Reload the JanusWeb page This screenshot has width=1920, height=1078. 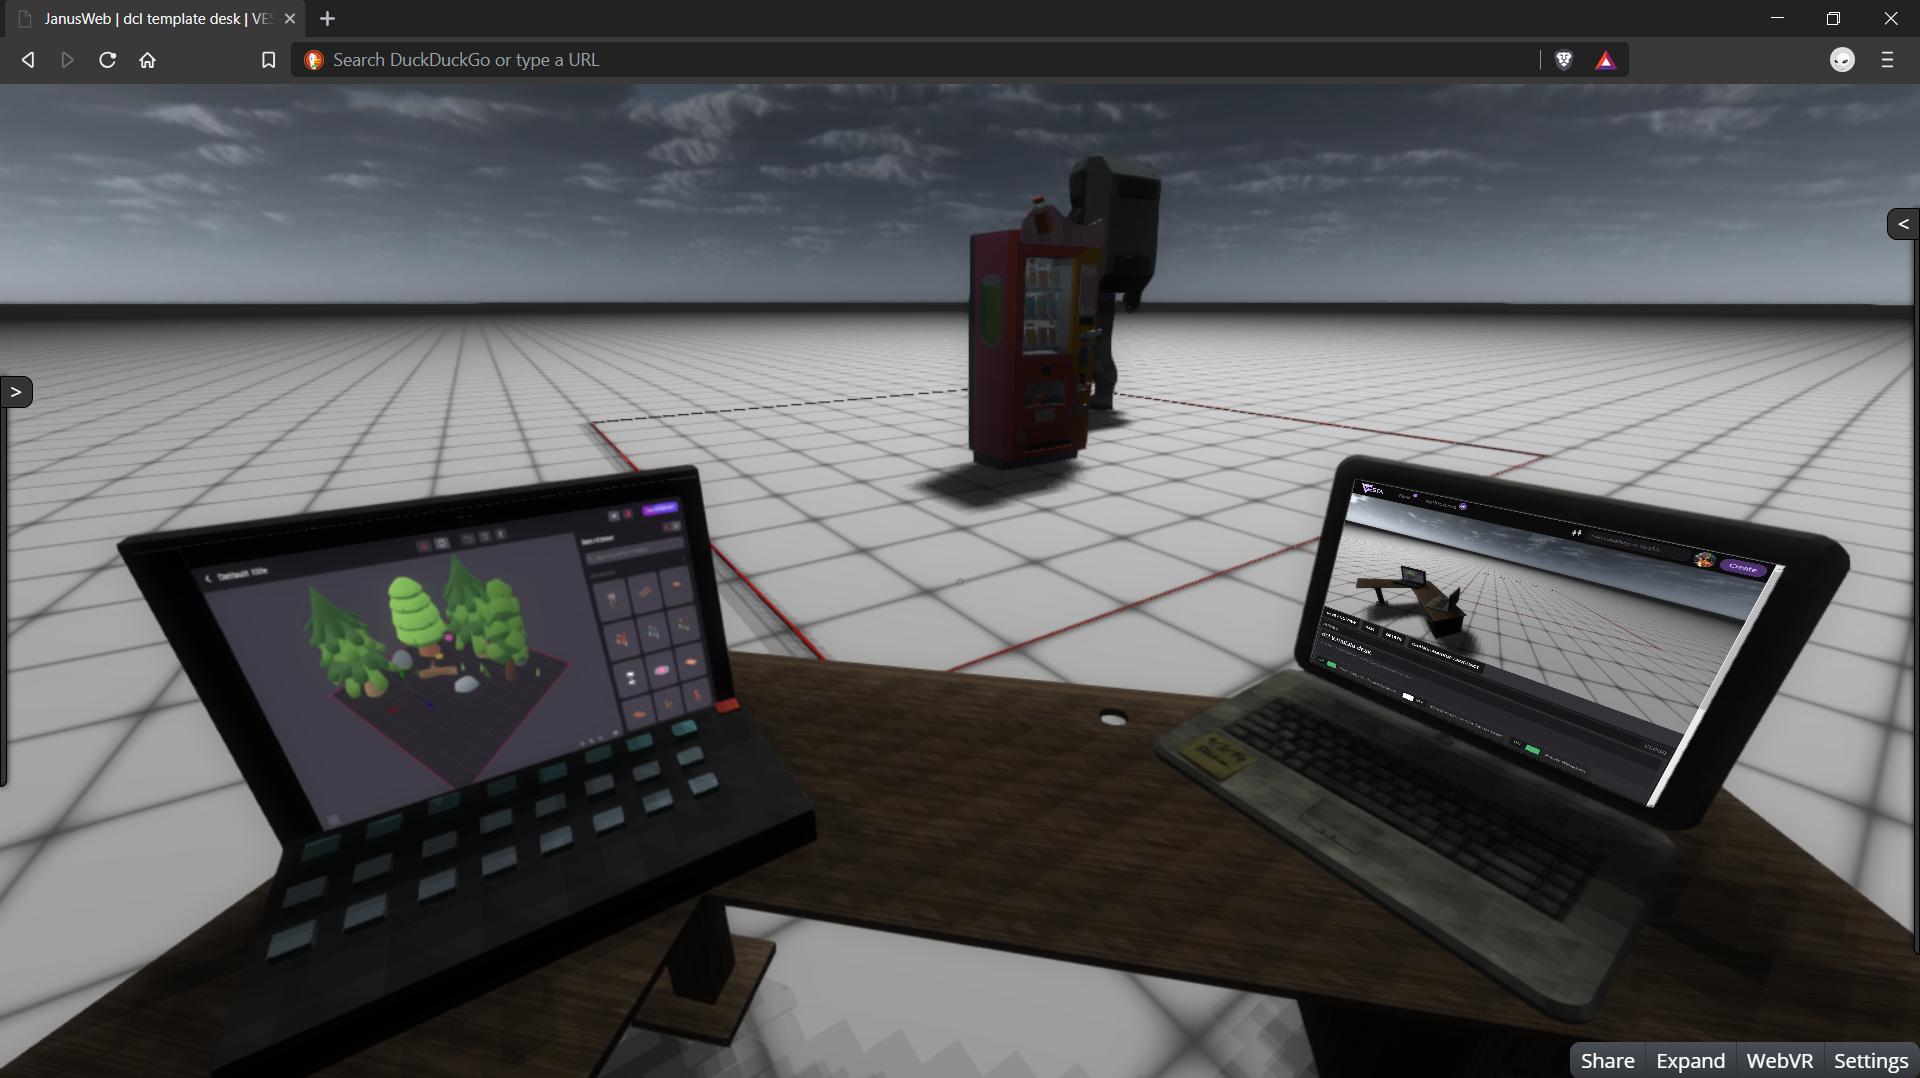click(x=107, y=60)
